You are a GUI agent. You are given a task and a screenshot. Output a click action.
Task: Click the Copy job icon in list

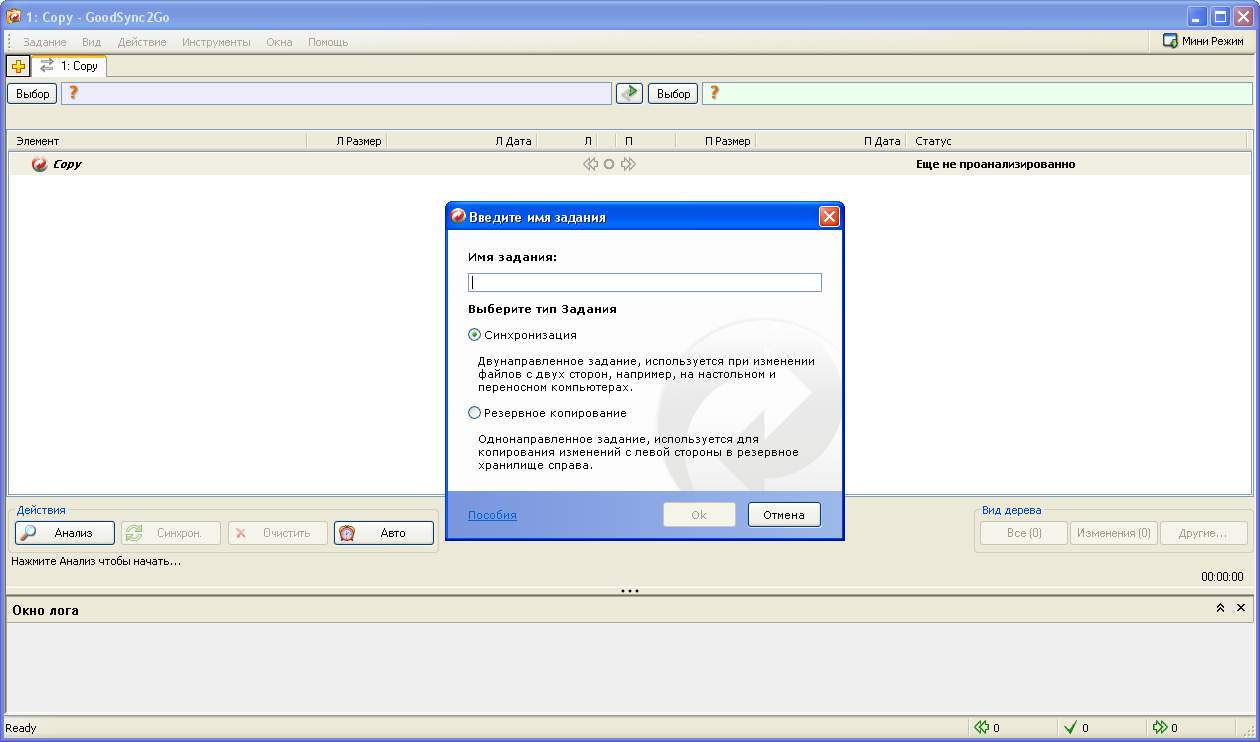pyautogui.click(x=39, y=164)
